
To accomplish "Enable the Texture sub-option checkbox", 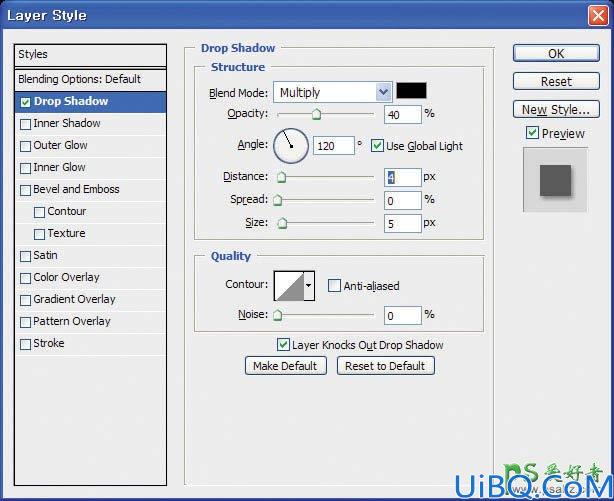I will [x=40, y=234].
